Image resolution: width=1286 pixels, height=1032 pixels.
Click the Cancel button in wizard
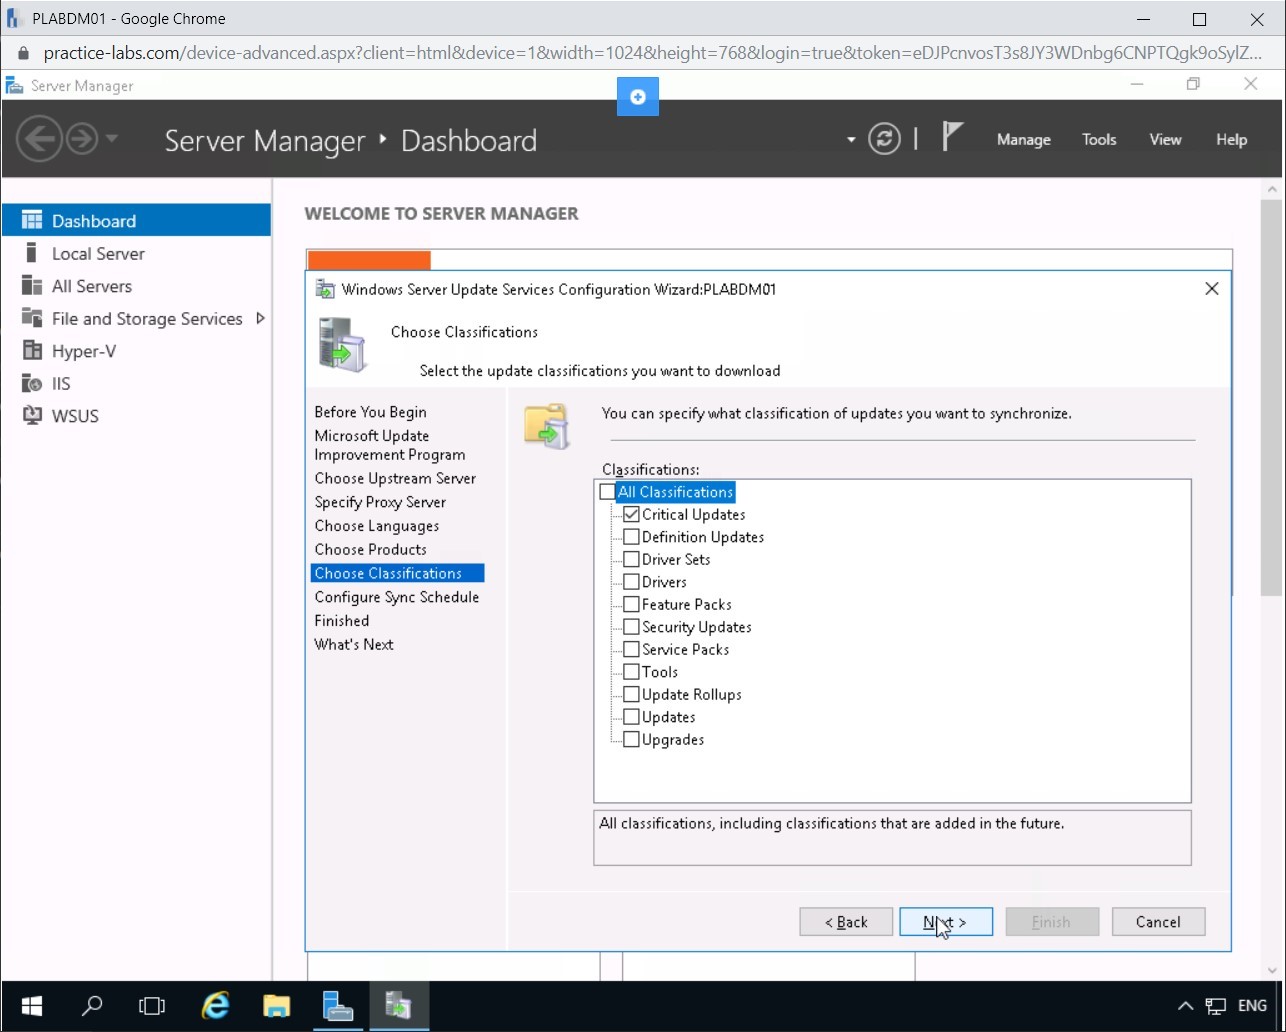point(1157,922)
